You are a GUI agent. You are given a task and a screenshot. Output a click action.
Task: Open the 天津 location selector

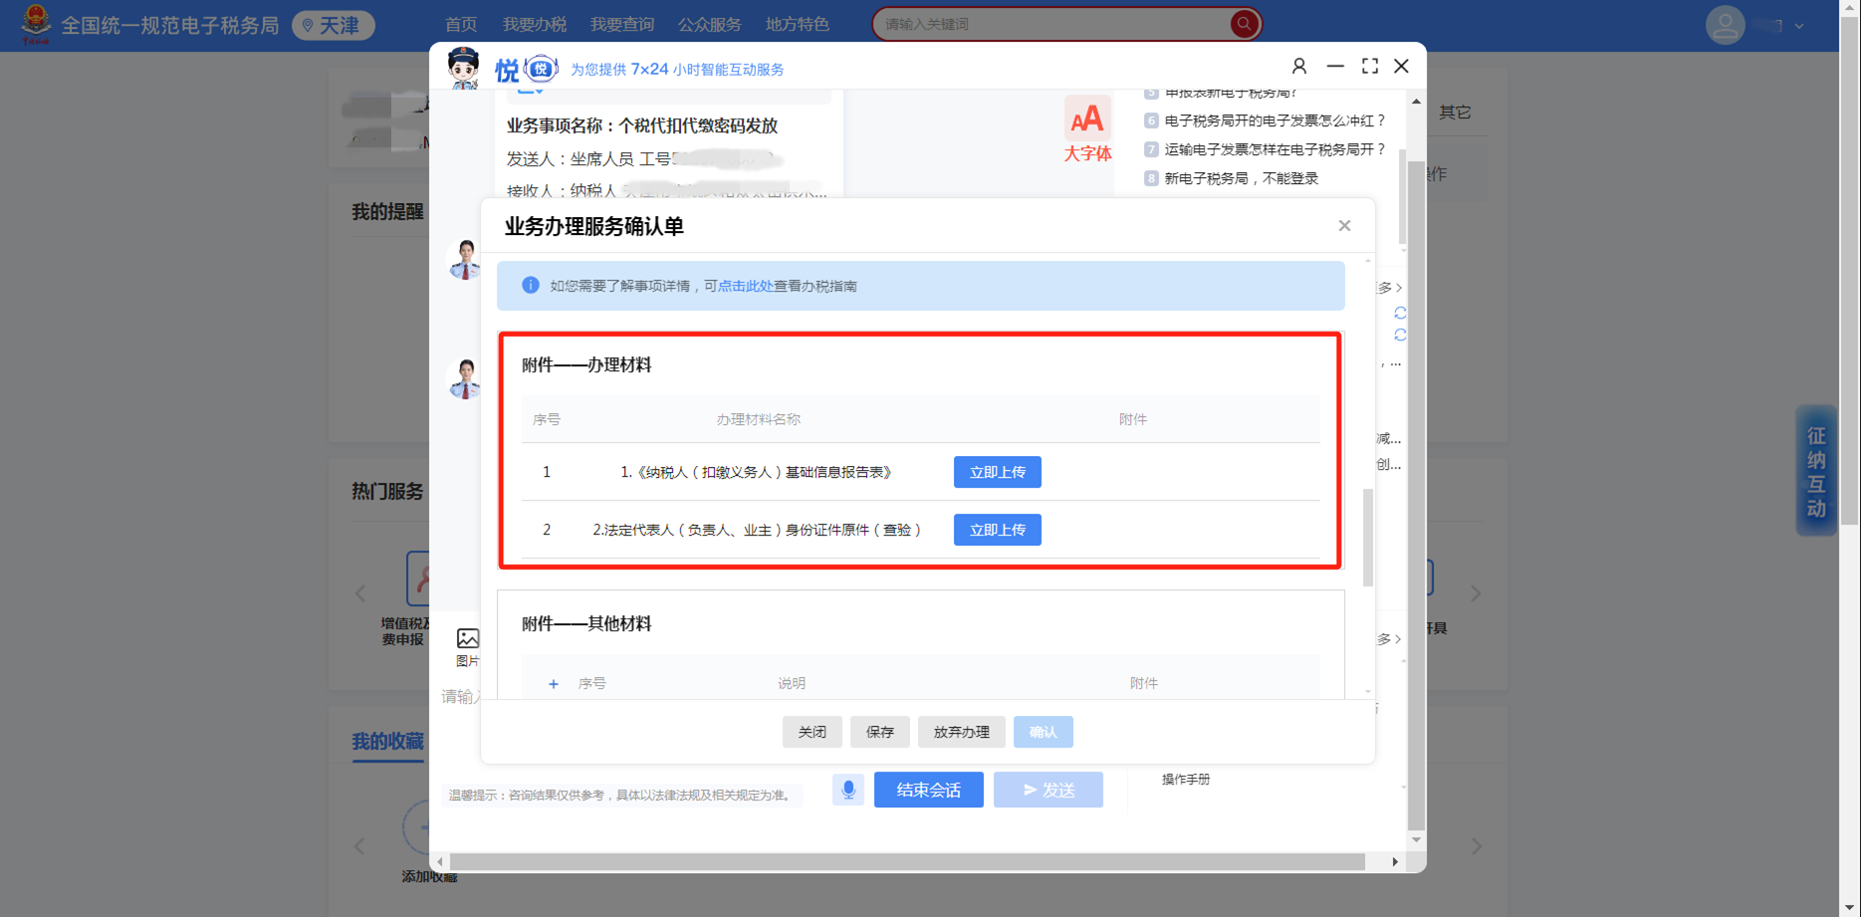[x=333, y=25]
